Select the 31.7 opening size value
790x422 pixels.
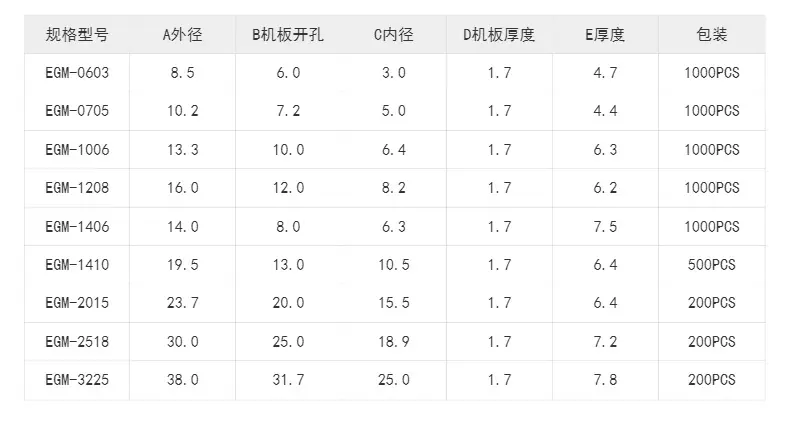click(288, 380)
